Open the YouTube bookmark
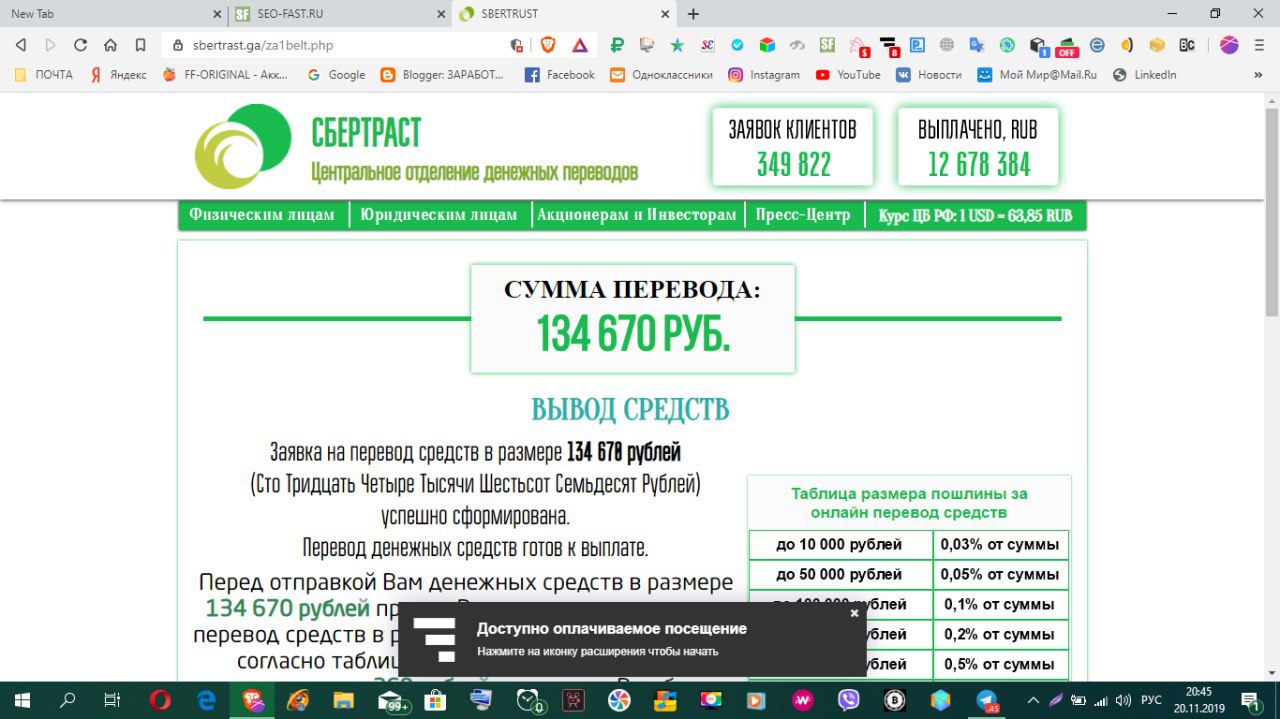Image resolution: width=1280 pixels, height=719 pixels. point(848,75)
